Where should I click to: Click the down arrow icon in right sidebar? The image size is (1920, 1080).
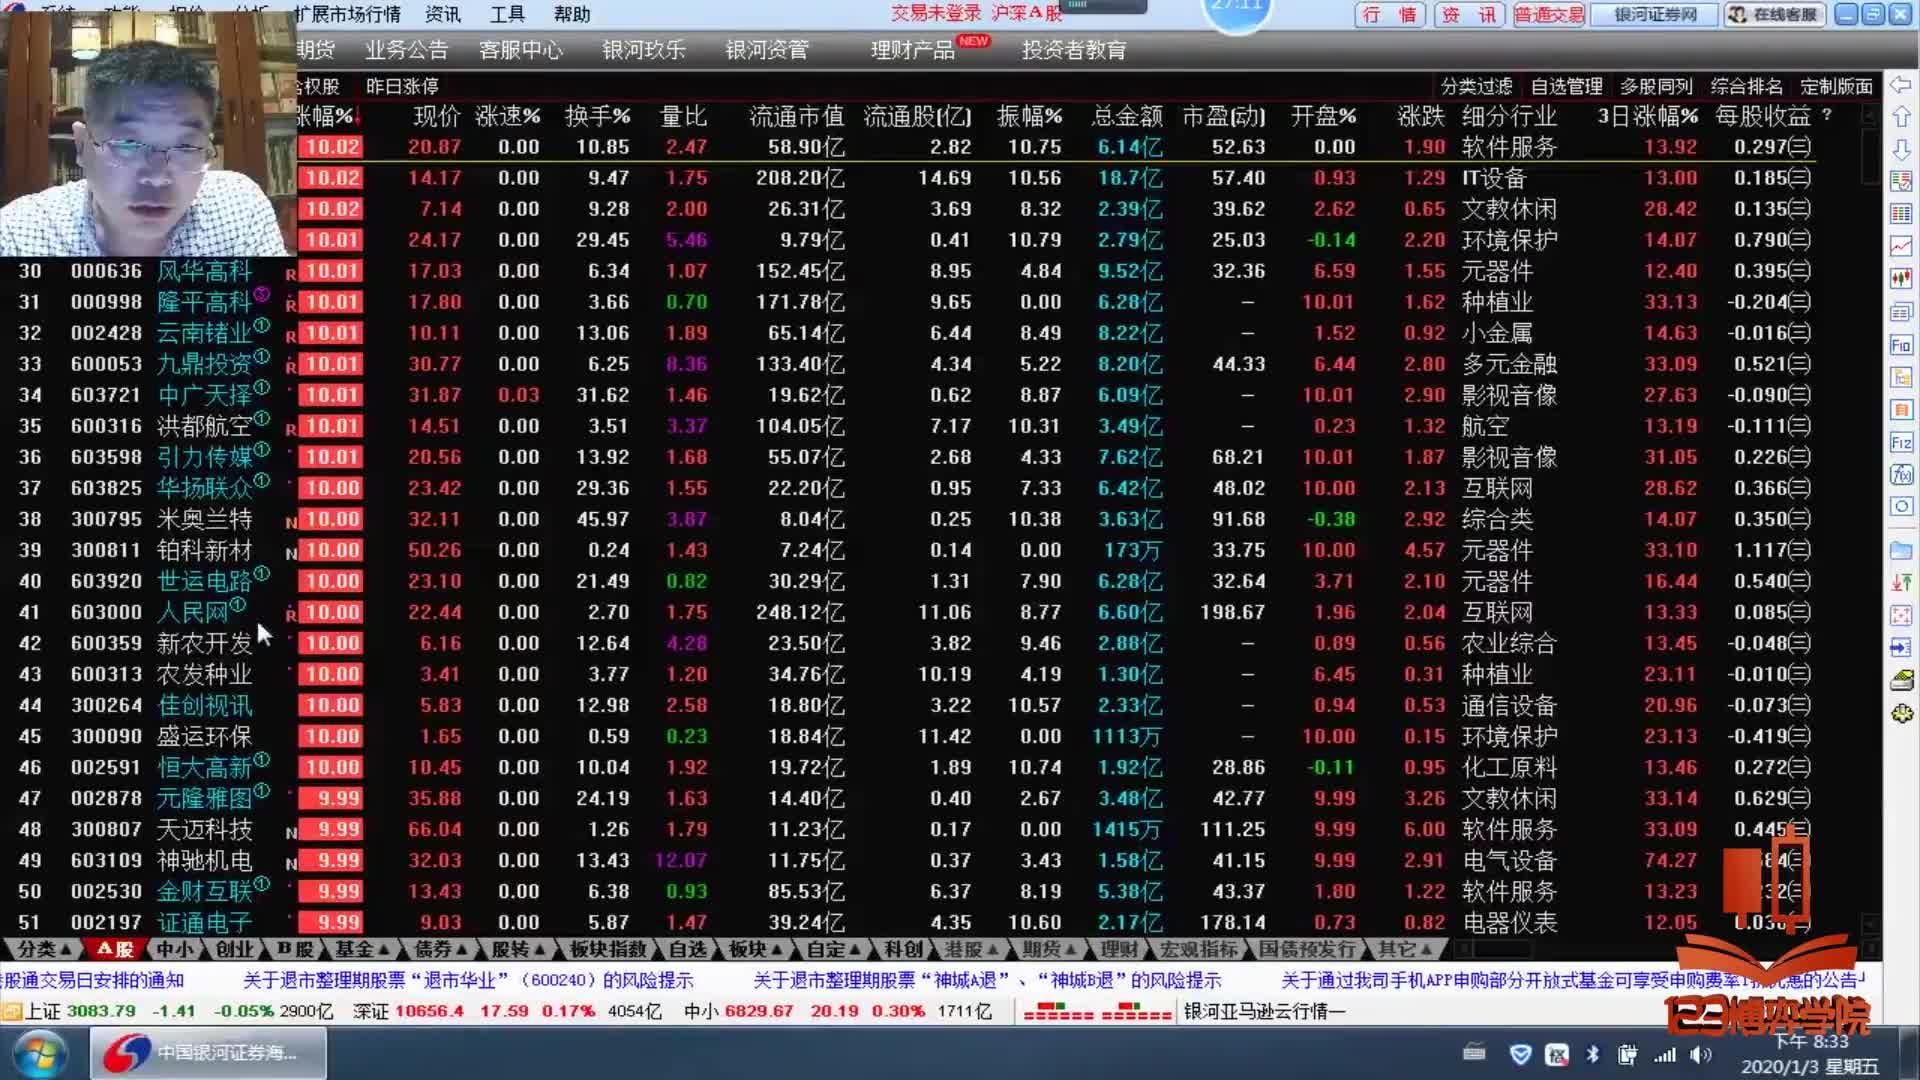[x=1901, y=149]
